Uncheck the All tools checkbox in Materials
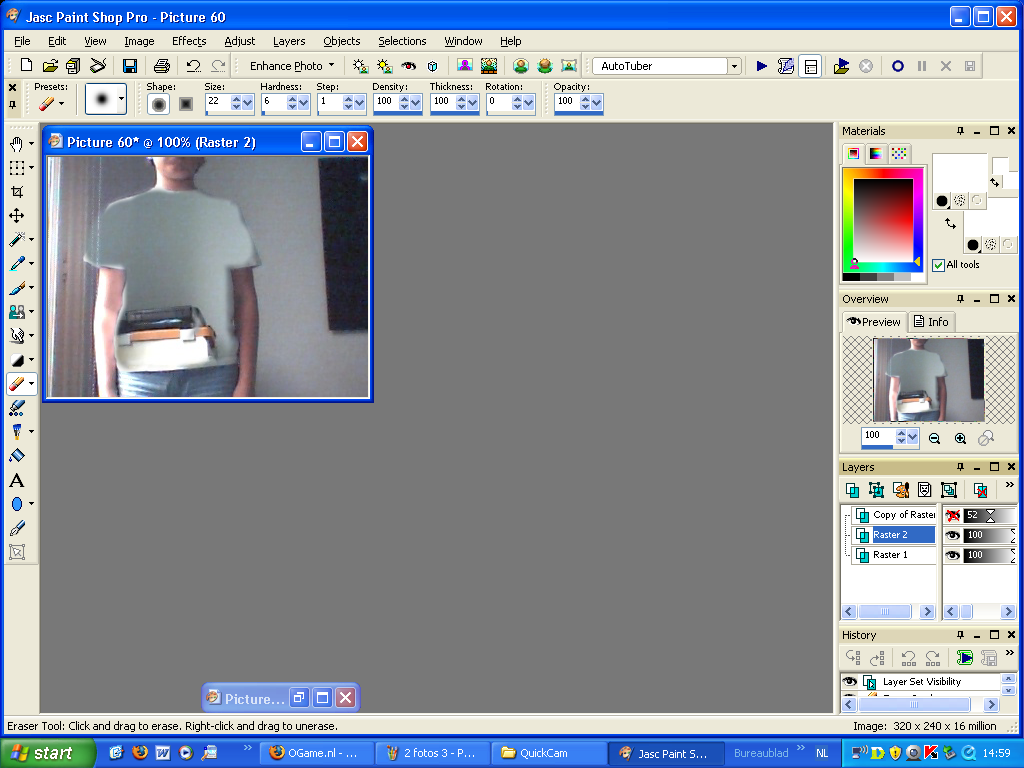This screenshot has height=768, width=1024. (x=938, y=265)
